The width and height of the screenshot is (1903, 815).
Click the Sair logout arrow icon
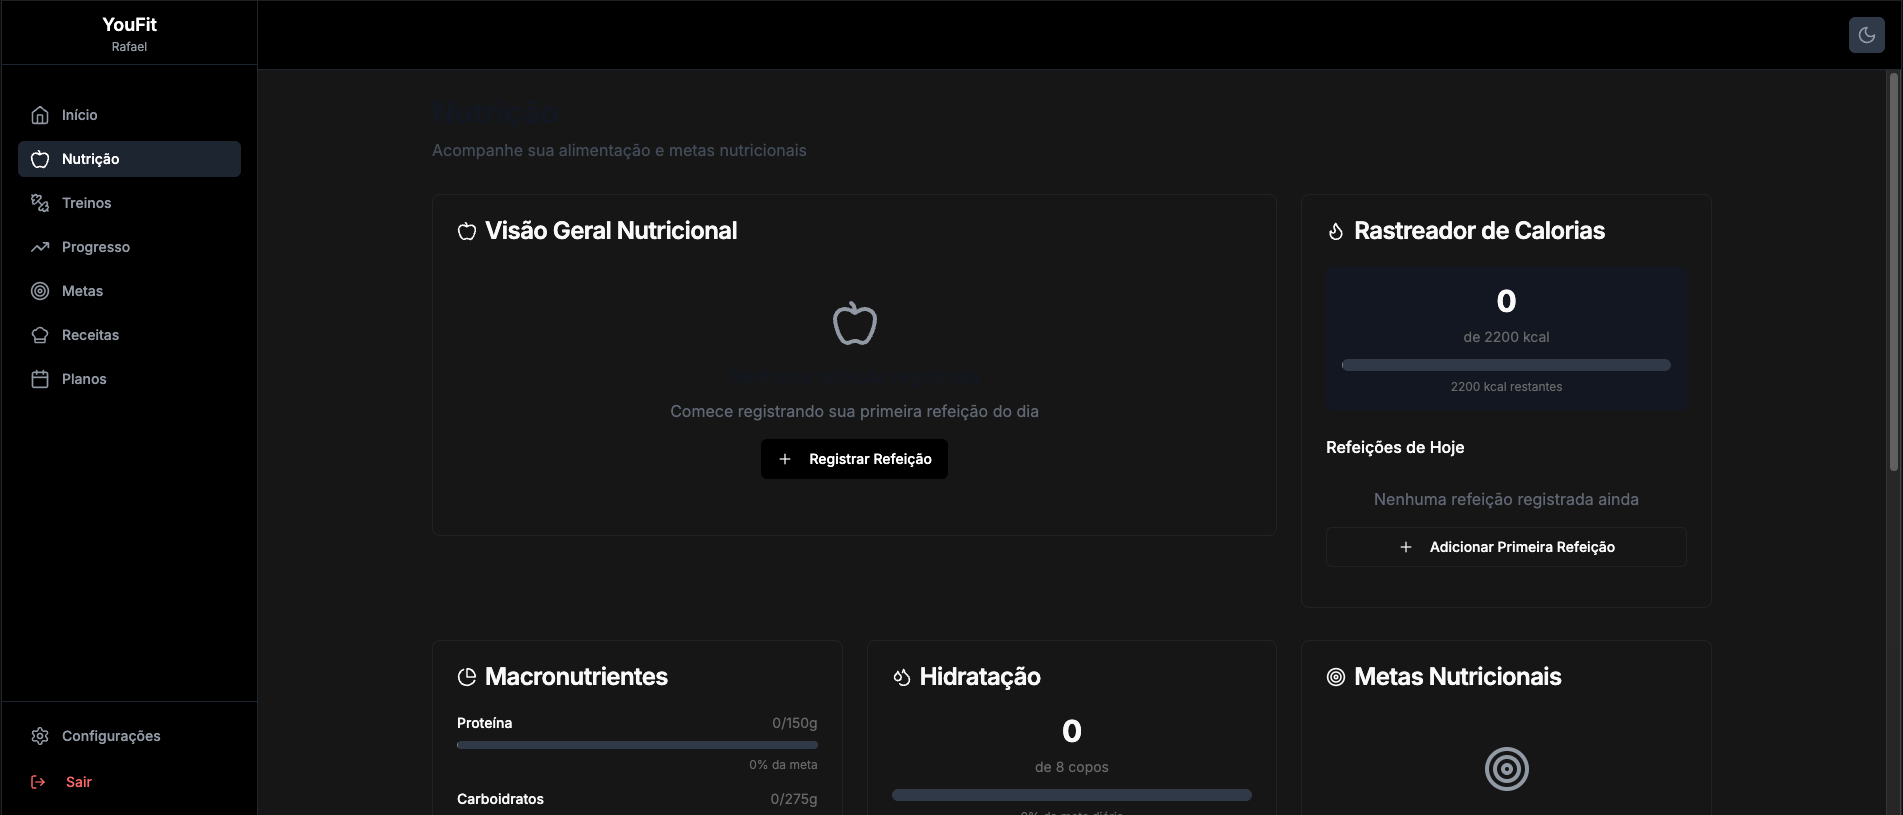tap(38, 782)
